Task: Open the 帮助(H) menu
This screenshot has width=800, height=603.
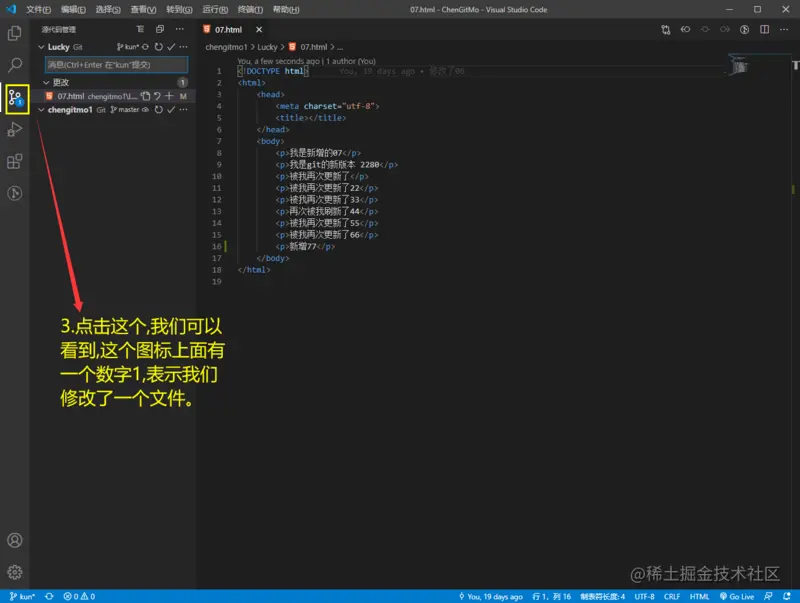Action: click(286, 10)
